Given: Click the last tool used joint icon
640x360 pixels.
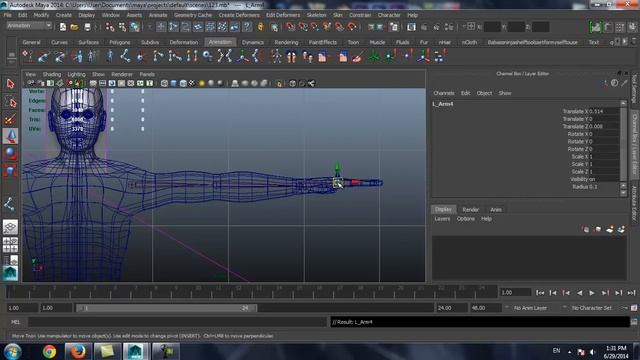Looking at the screenshot, I should (x=9, y=204).
